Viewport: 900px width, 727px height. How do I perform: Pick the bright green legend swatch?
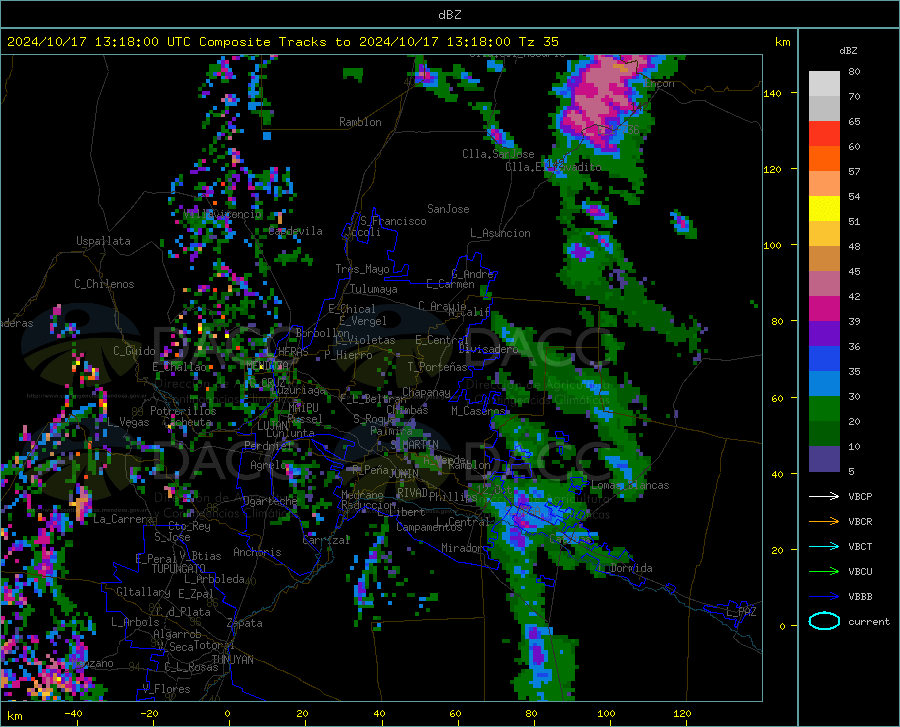coord(824,409)
